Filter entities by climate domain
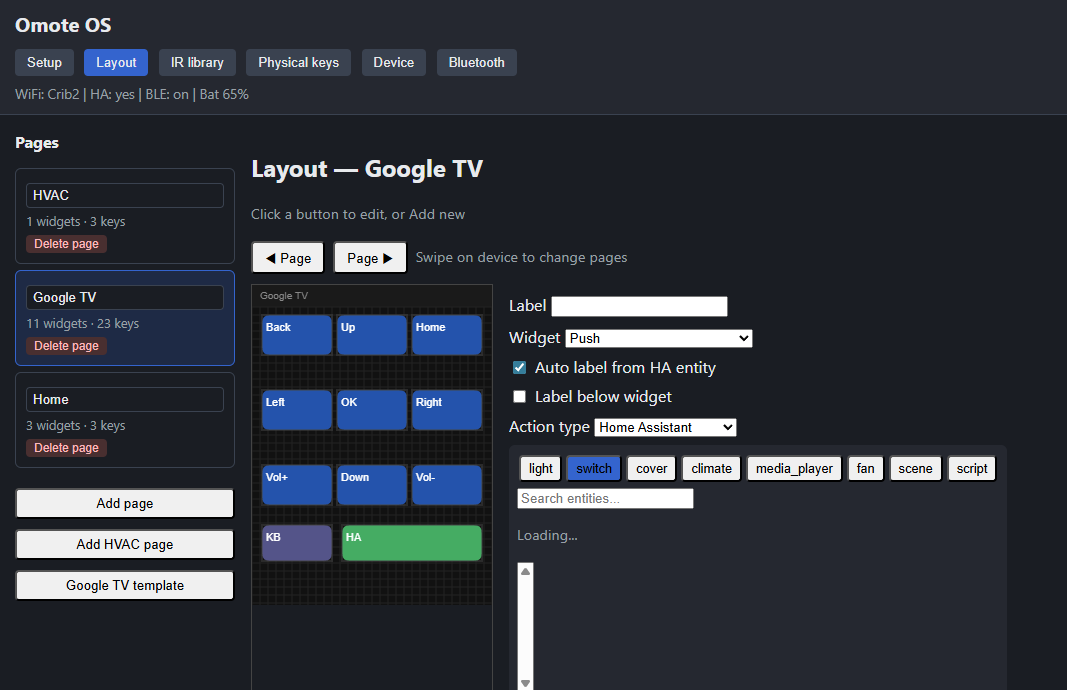The image size is (1067, 690). pyautogui.click(x=711, y=468)
